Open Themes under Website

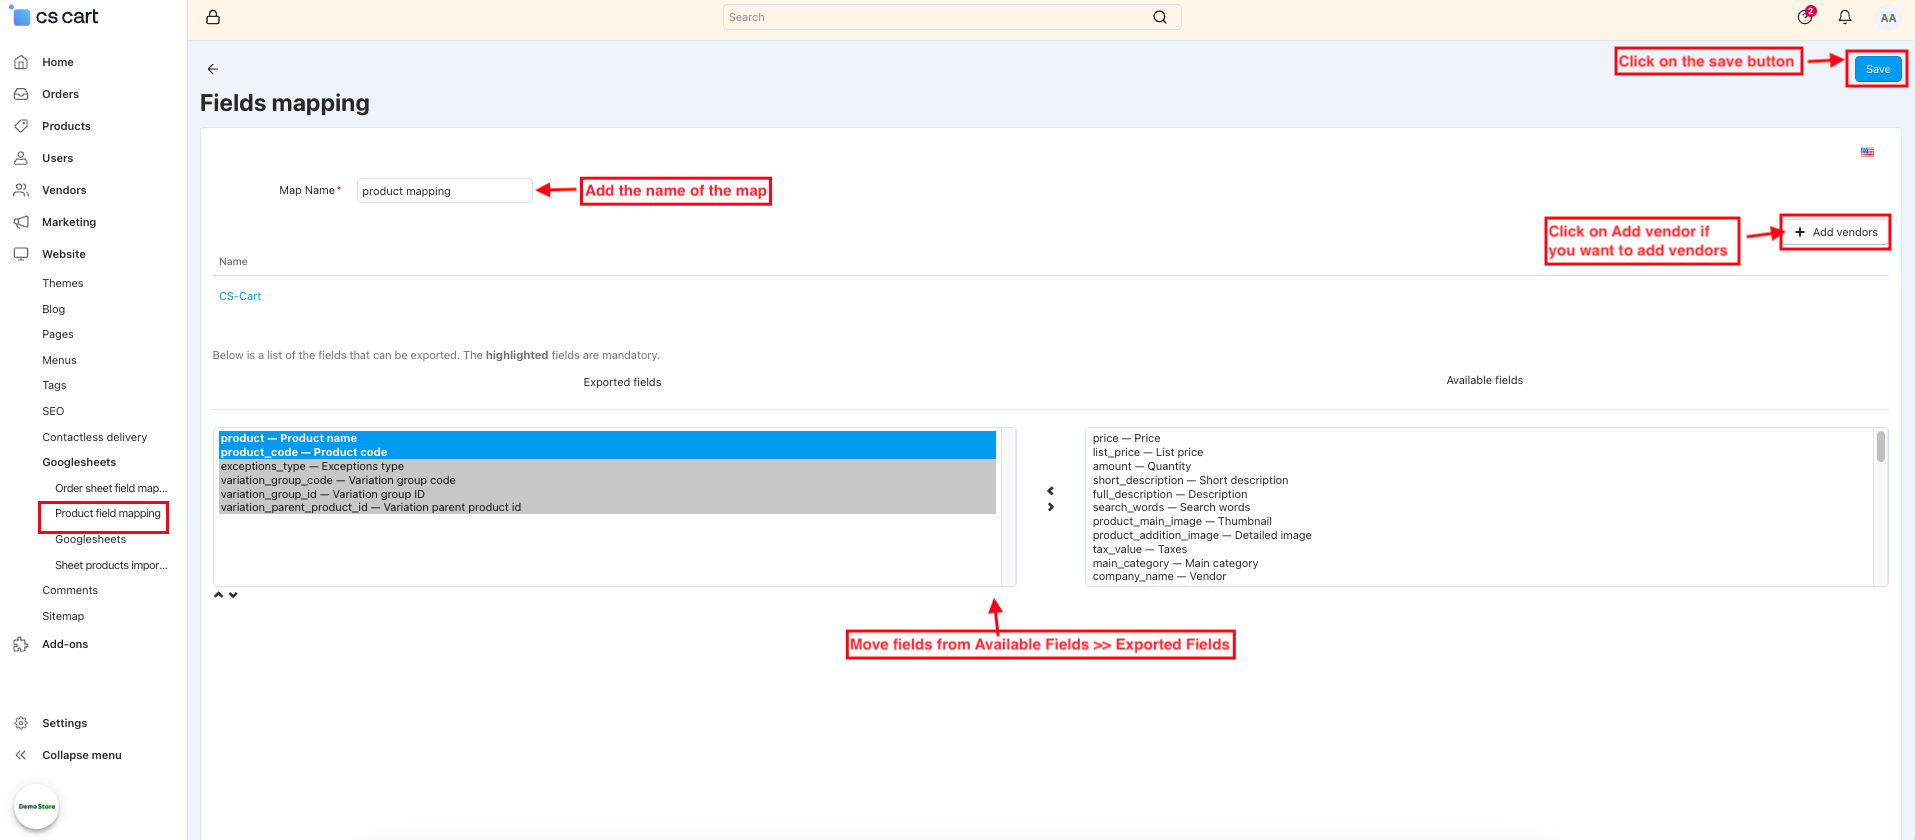click(63, 283)
